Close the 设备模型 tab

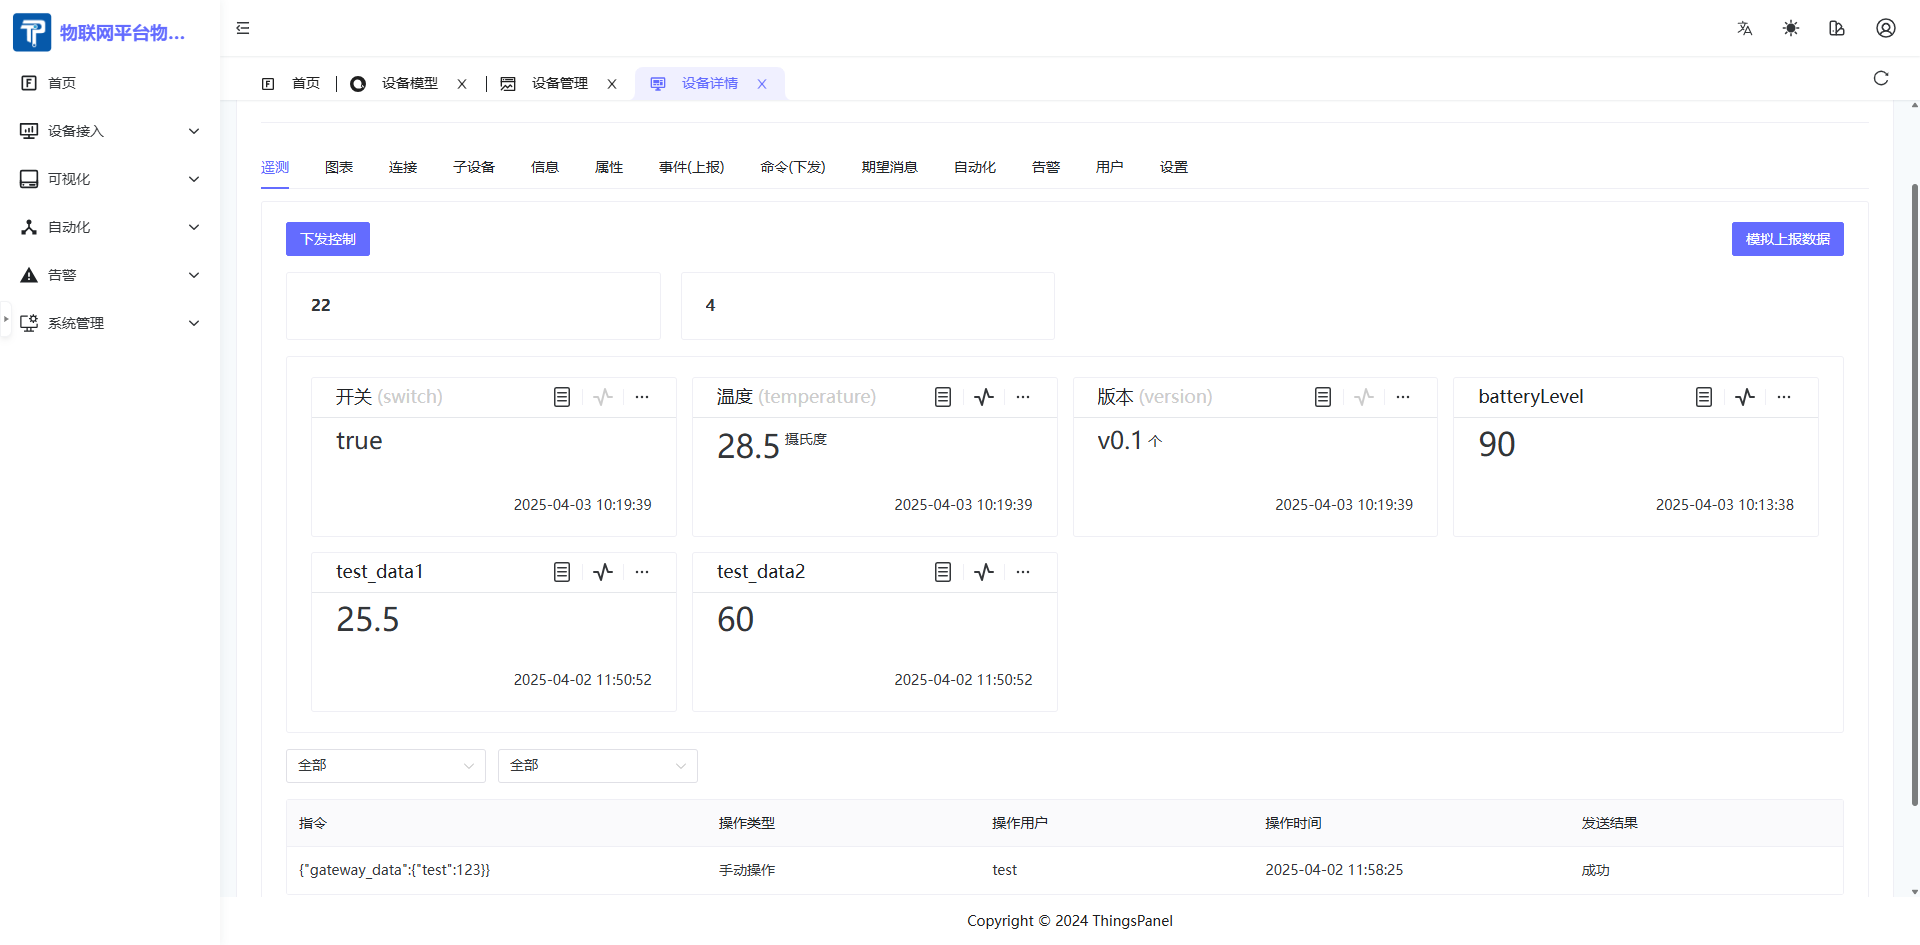click(x=462, y=84)
